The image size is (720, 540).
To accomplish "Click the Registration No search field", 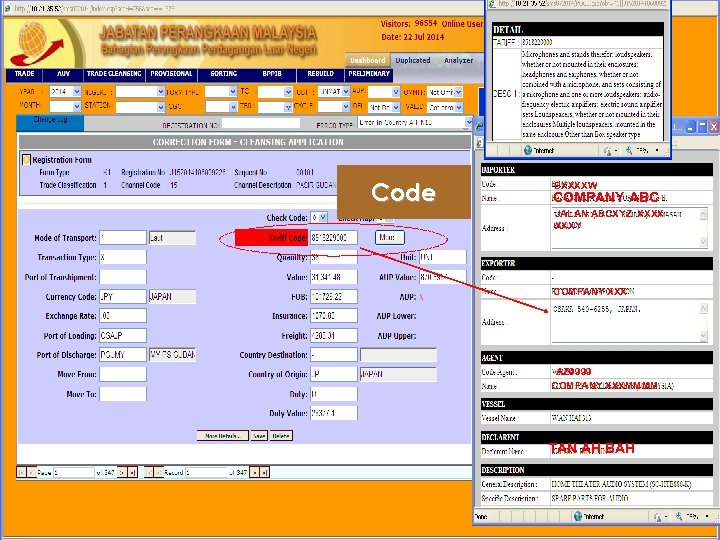I will (261, 124).
